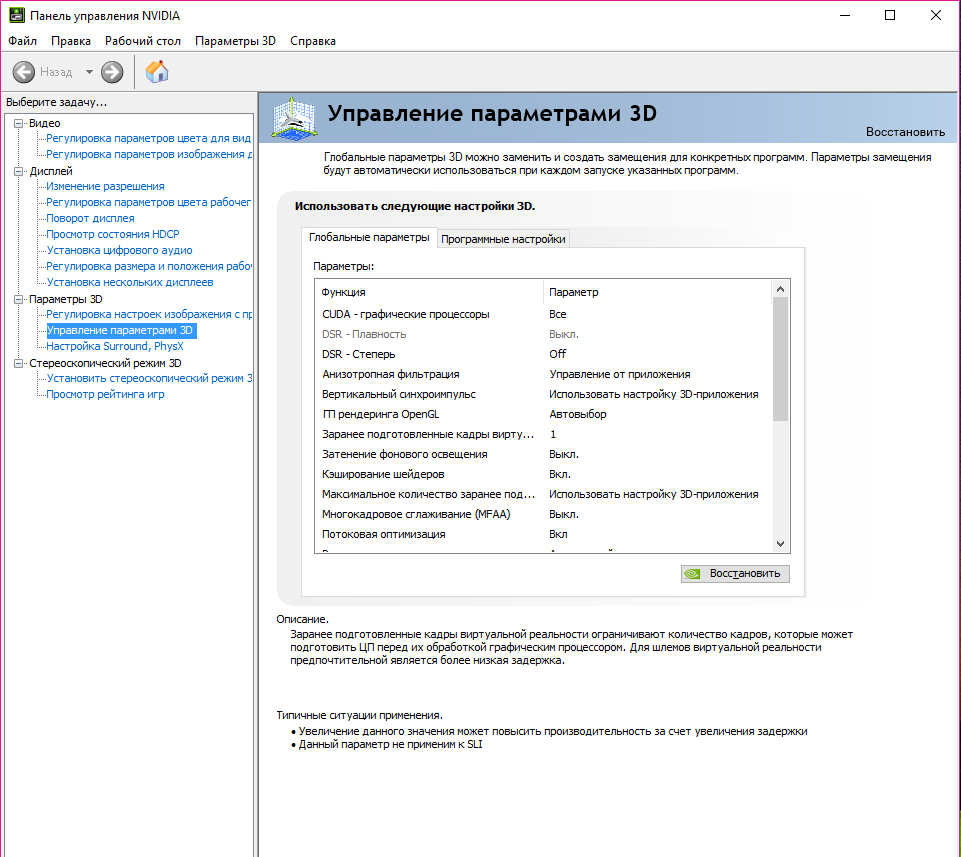The image size is (961, 857).
Task: Select Максимальное количество заранее под… row
Action: click(542, 494)
